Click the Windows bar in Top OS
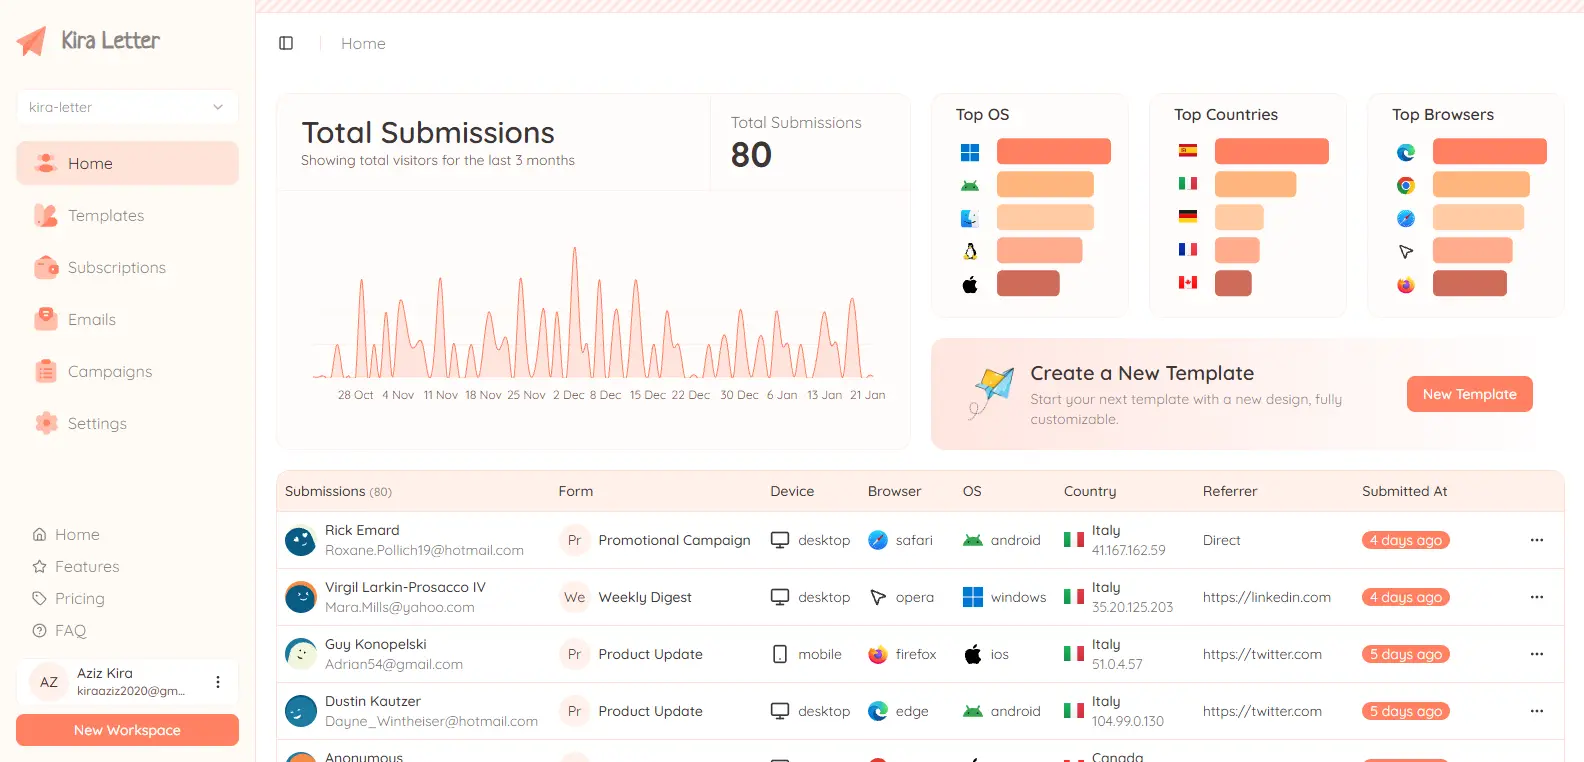Screen dimensions: 1584x762 pos(1054,151)
